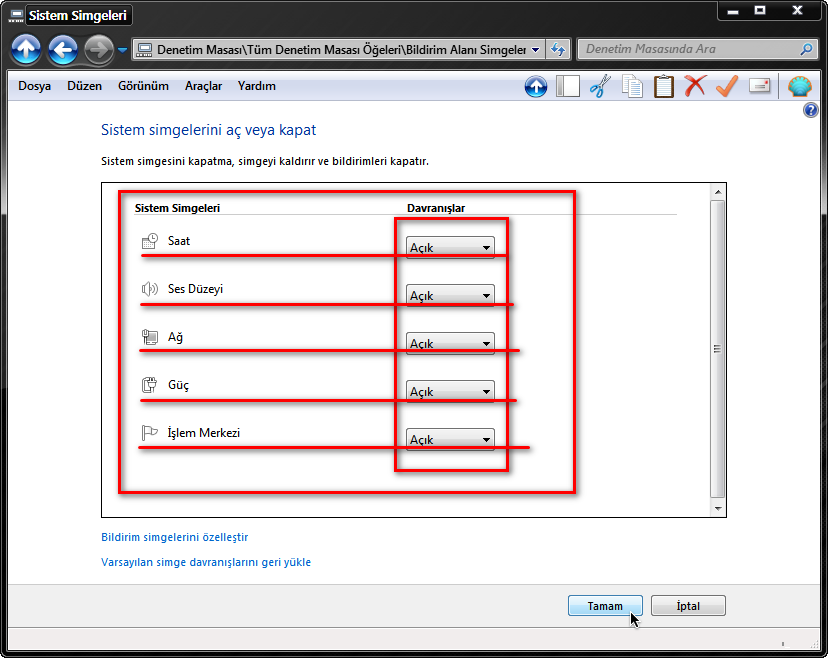Click the vertical scrollbar thumb

click(718, 349)
